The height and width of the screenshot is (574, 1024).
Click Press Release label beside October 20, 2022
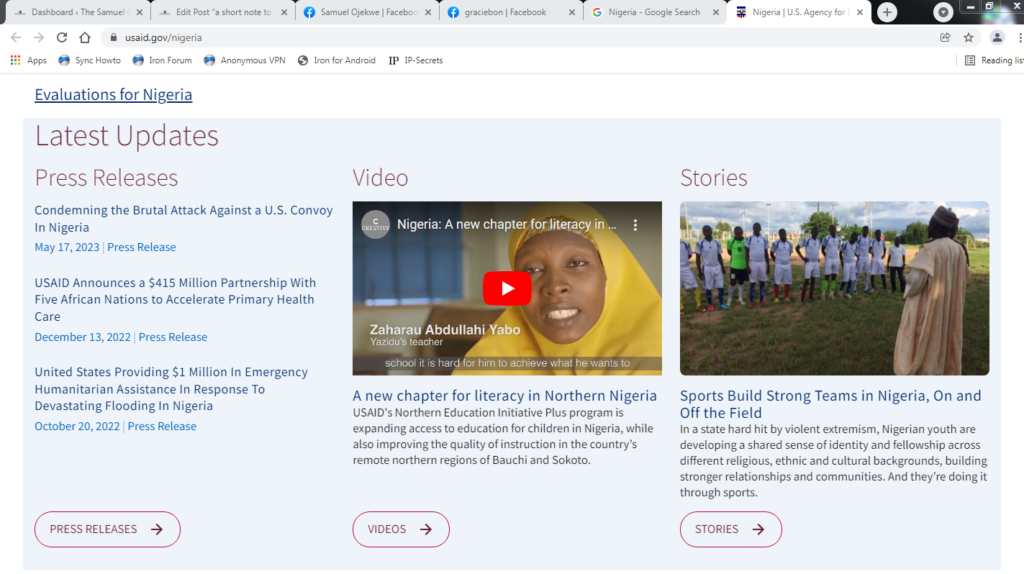162,426
